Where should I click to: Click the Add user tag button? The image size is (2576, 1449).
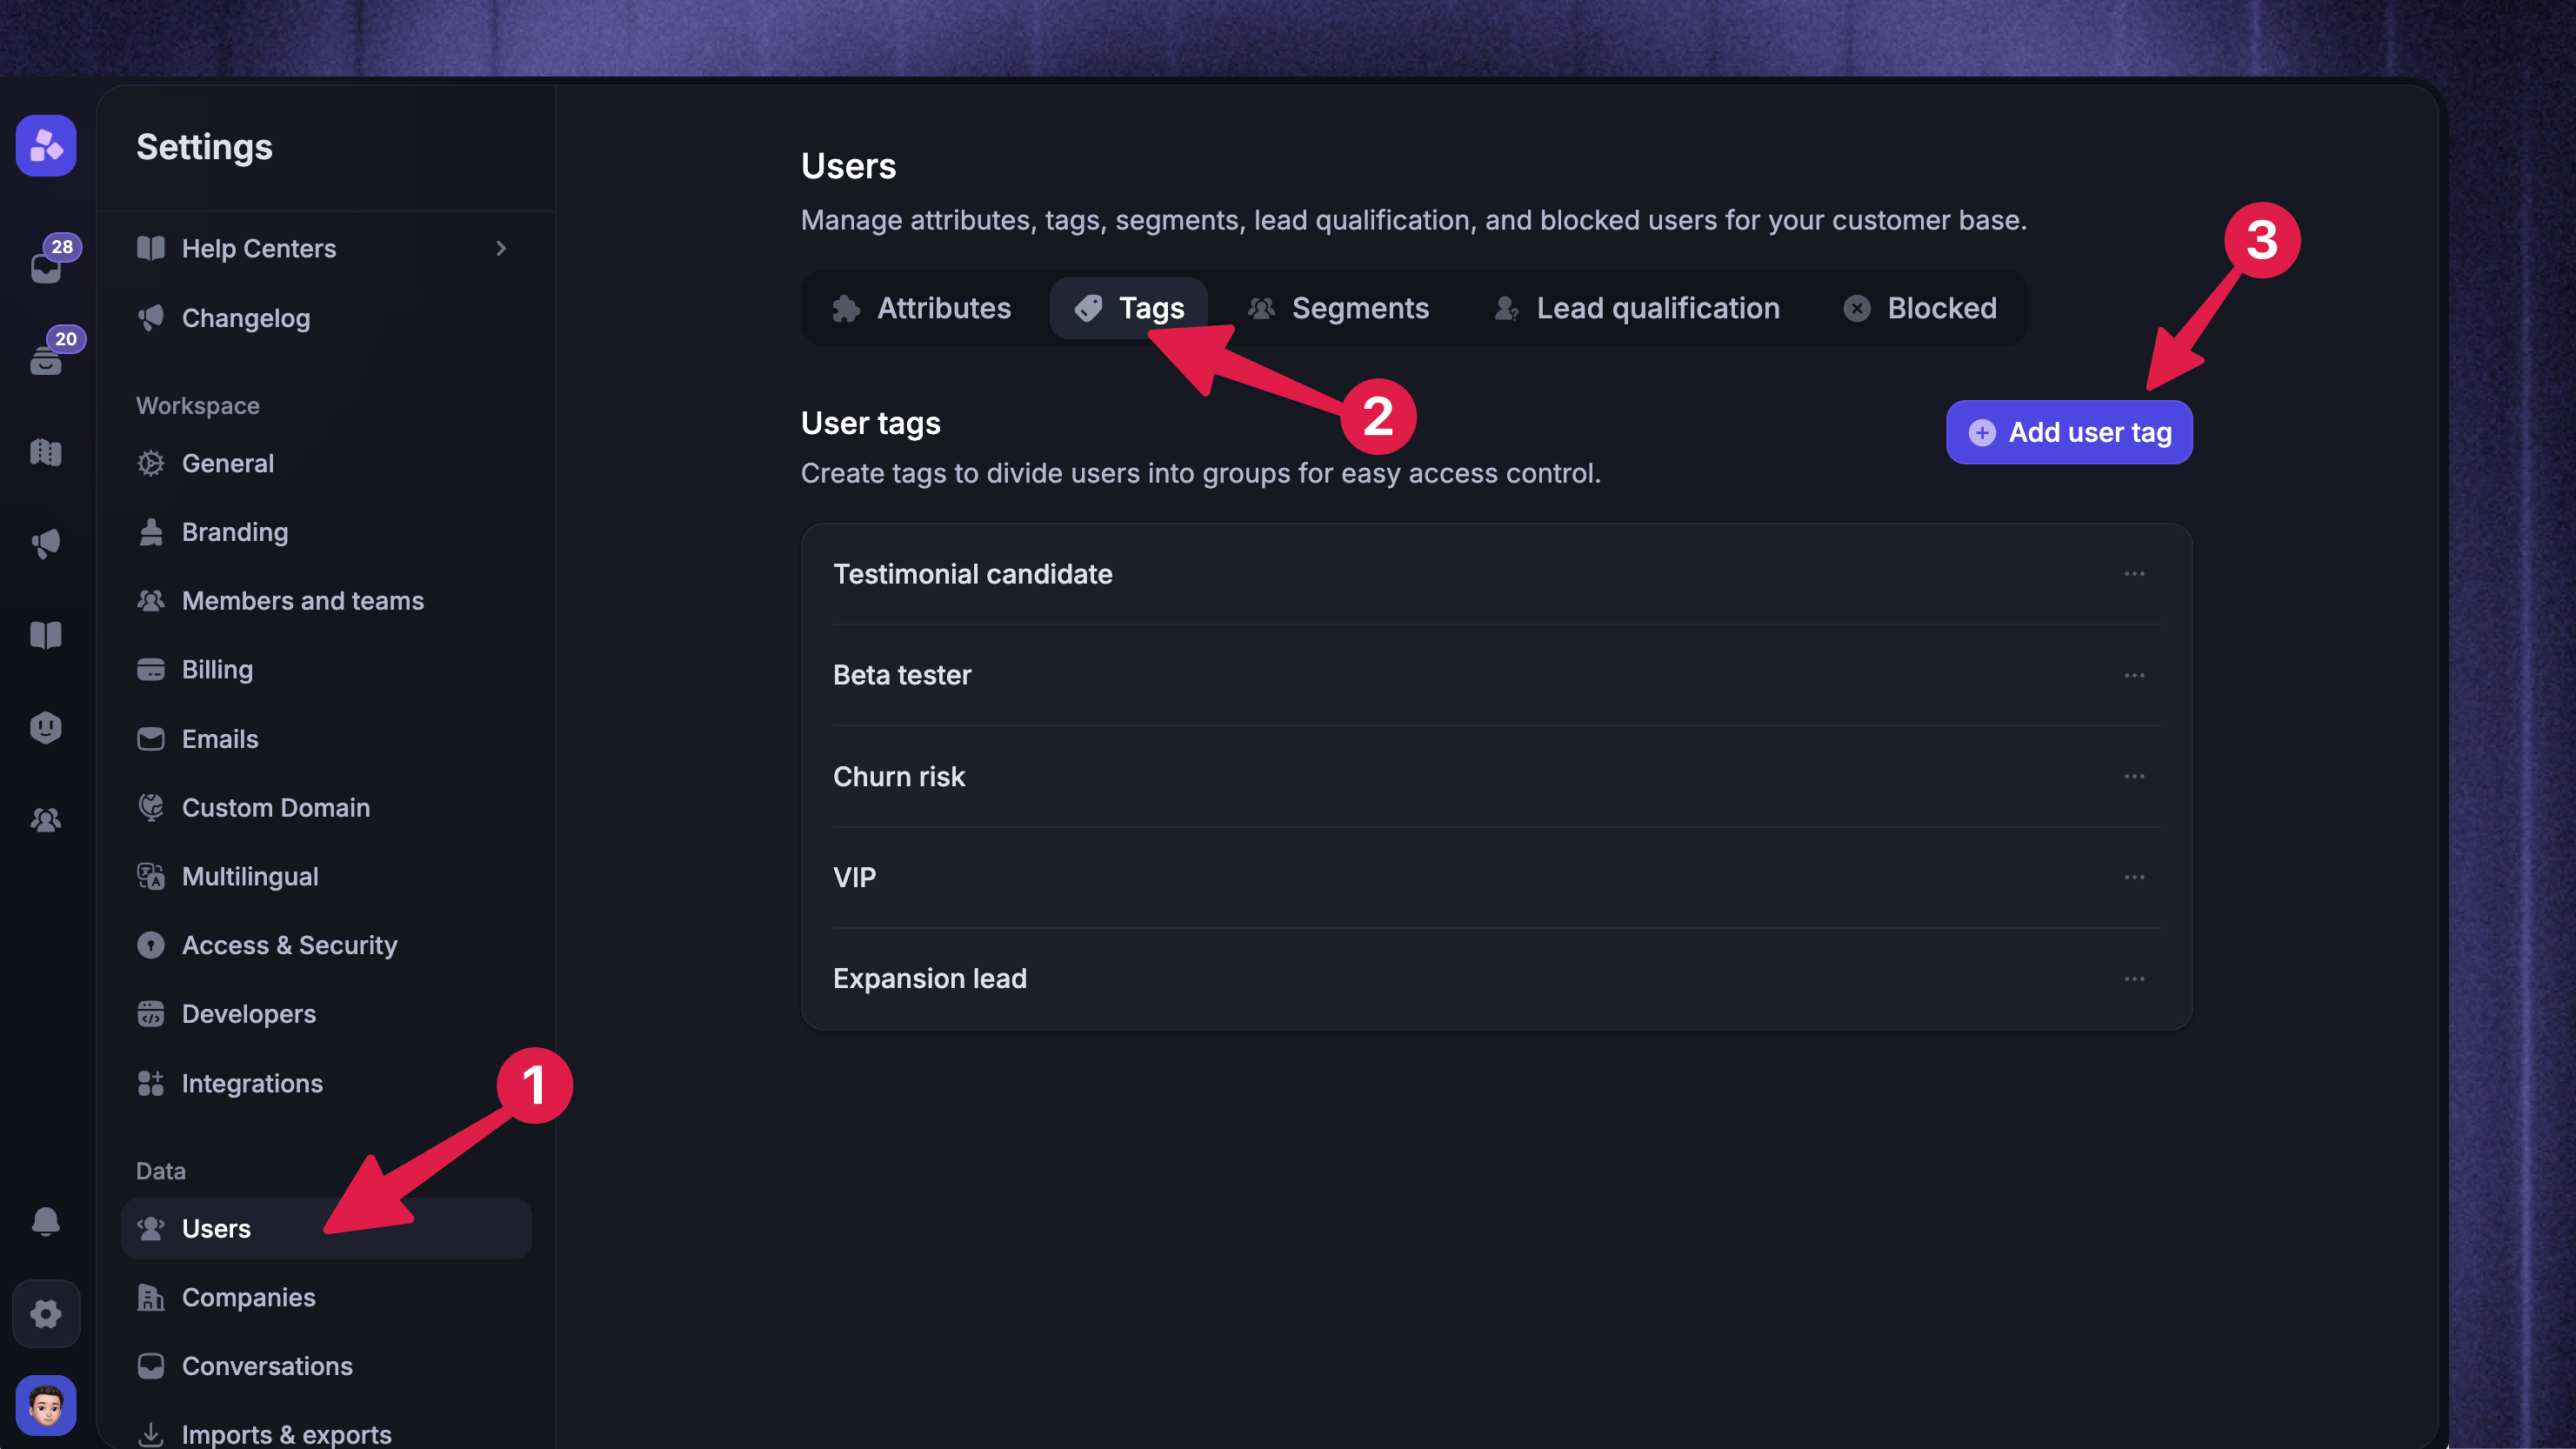point(2069,432)
